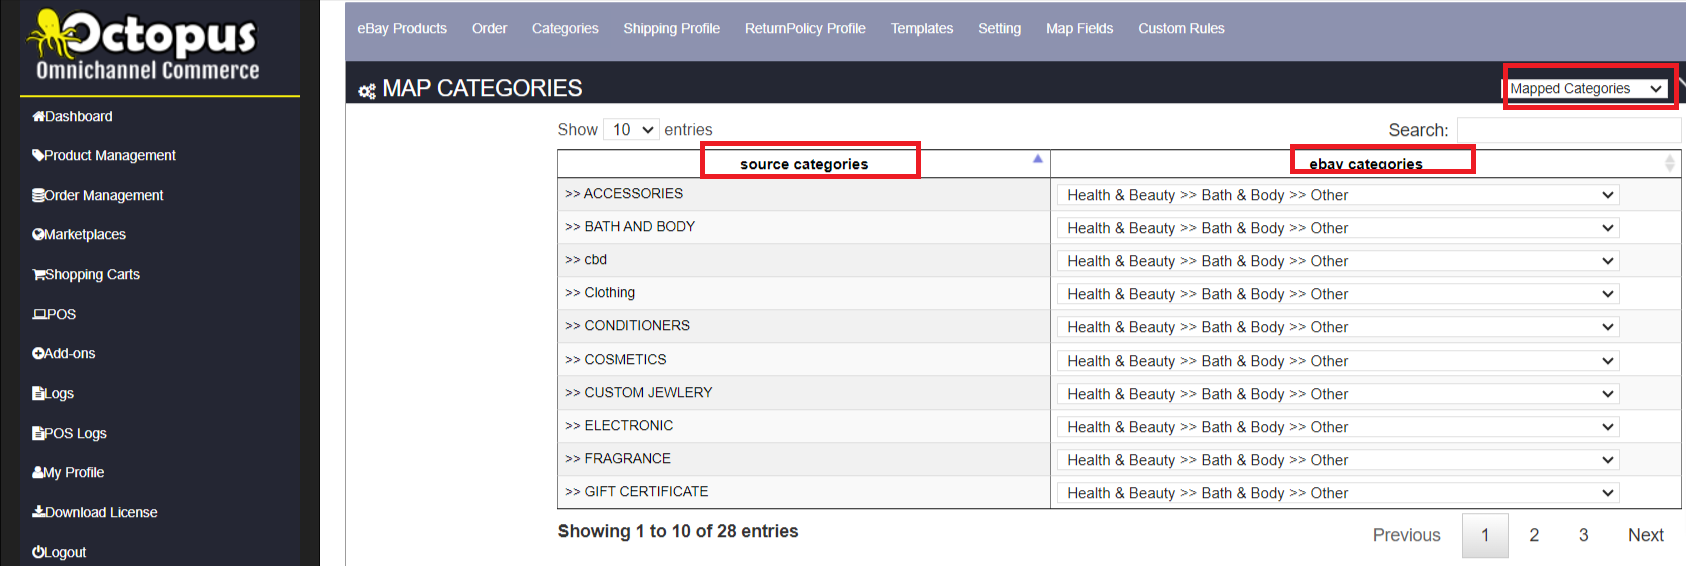Screen dimensions: 1686x566
Task: Click the Add-ons plus icon
Action: [x=38, y=353]
